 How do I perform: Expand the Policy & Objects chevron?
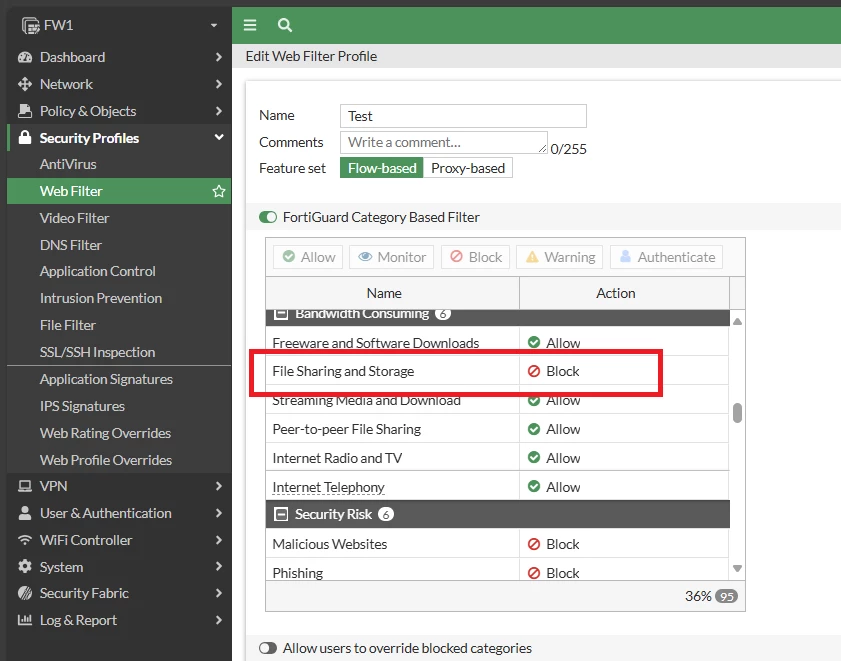click(x=218, y=111)
